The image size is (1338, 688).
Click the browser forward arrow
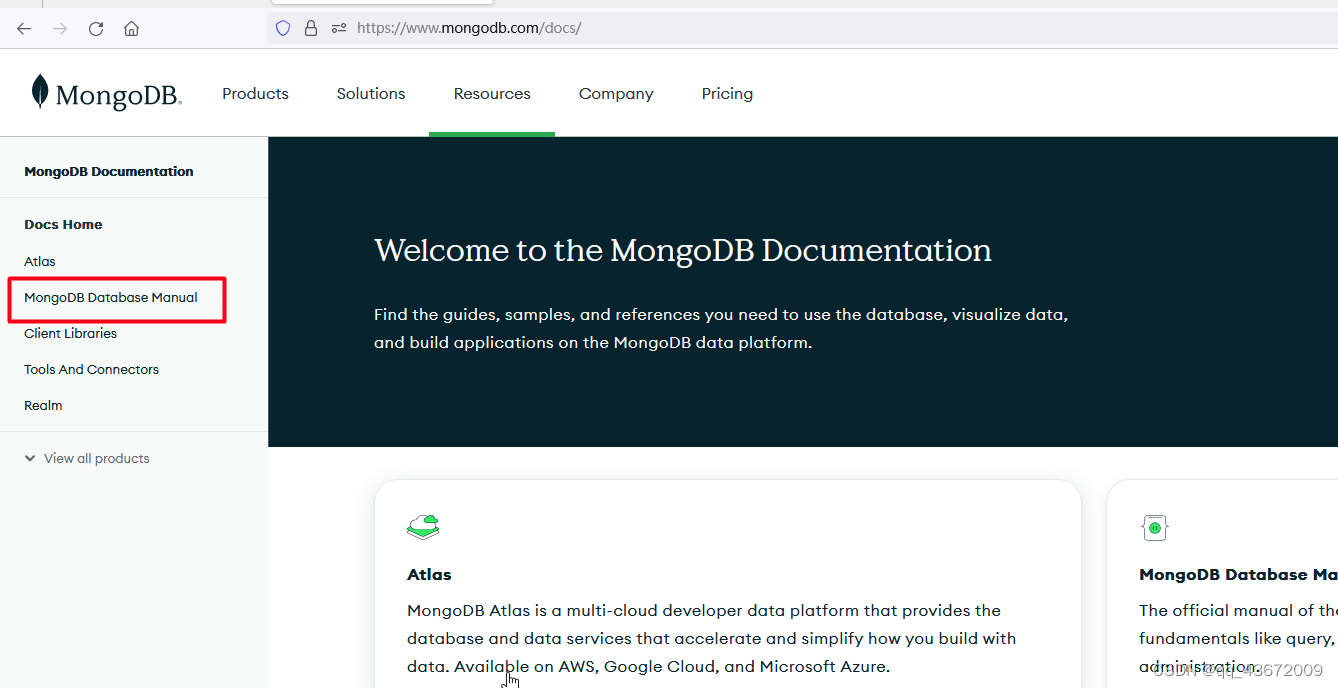click(x=60, y=28)
